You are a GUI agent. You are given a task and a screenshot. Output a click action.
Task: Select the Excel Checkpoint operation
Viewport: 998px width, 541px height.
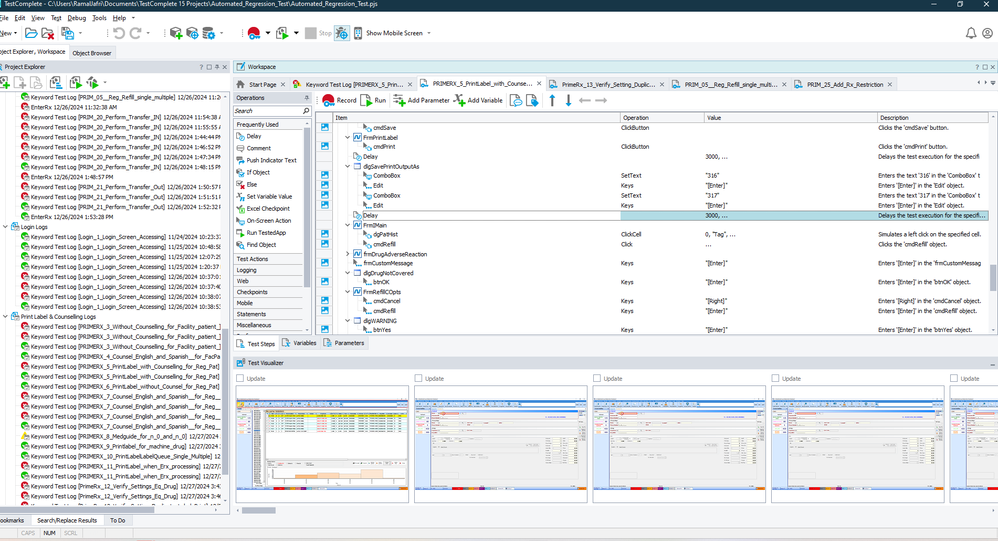[269, 208]
